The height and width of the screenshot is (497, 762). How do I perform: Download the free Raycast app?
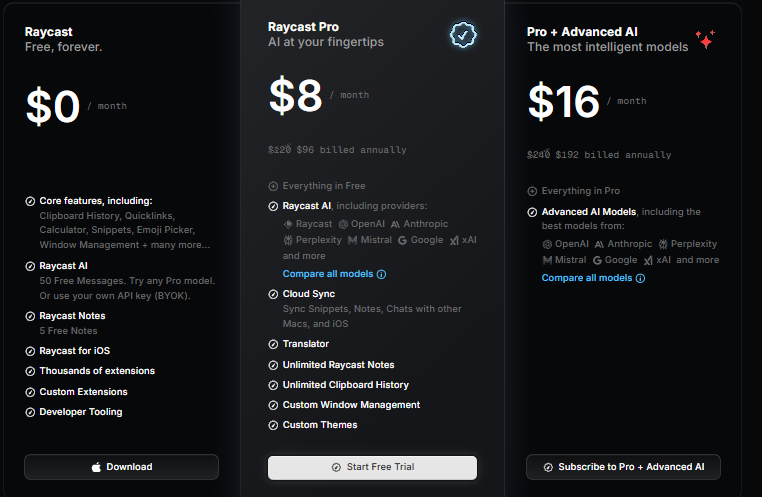pos(121,467)
